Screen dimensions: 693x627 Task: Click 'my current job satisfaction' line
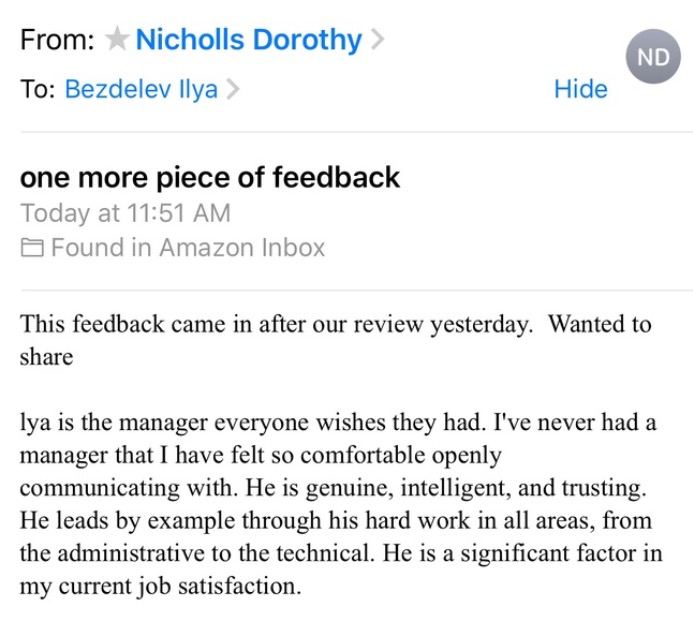(160, 586)
